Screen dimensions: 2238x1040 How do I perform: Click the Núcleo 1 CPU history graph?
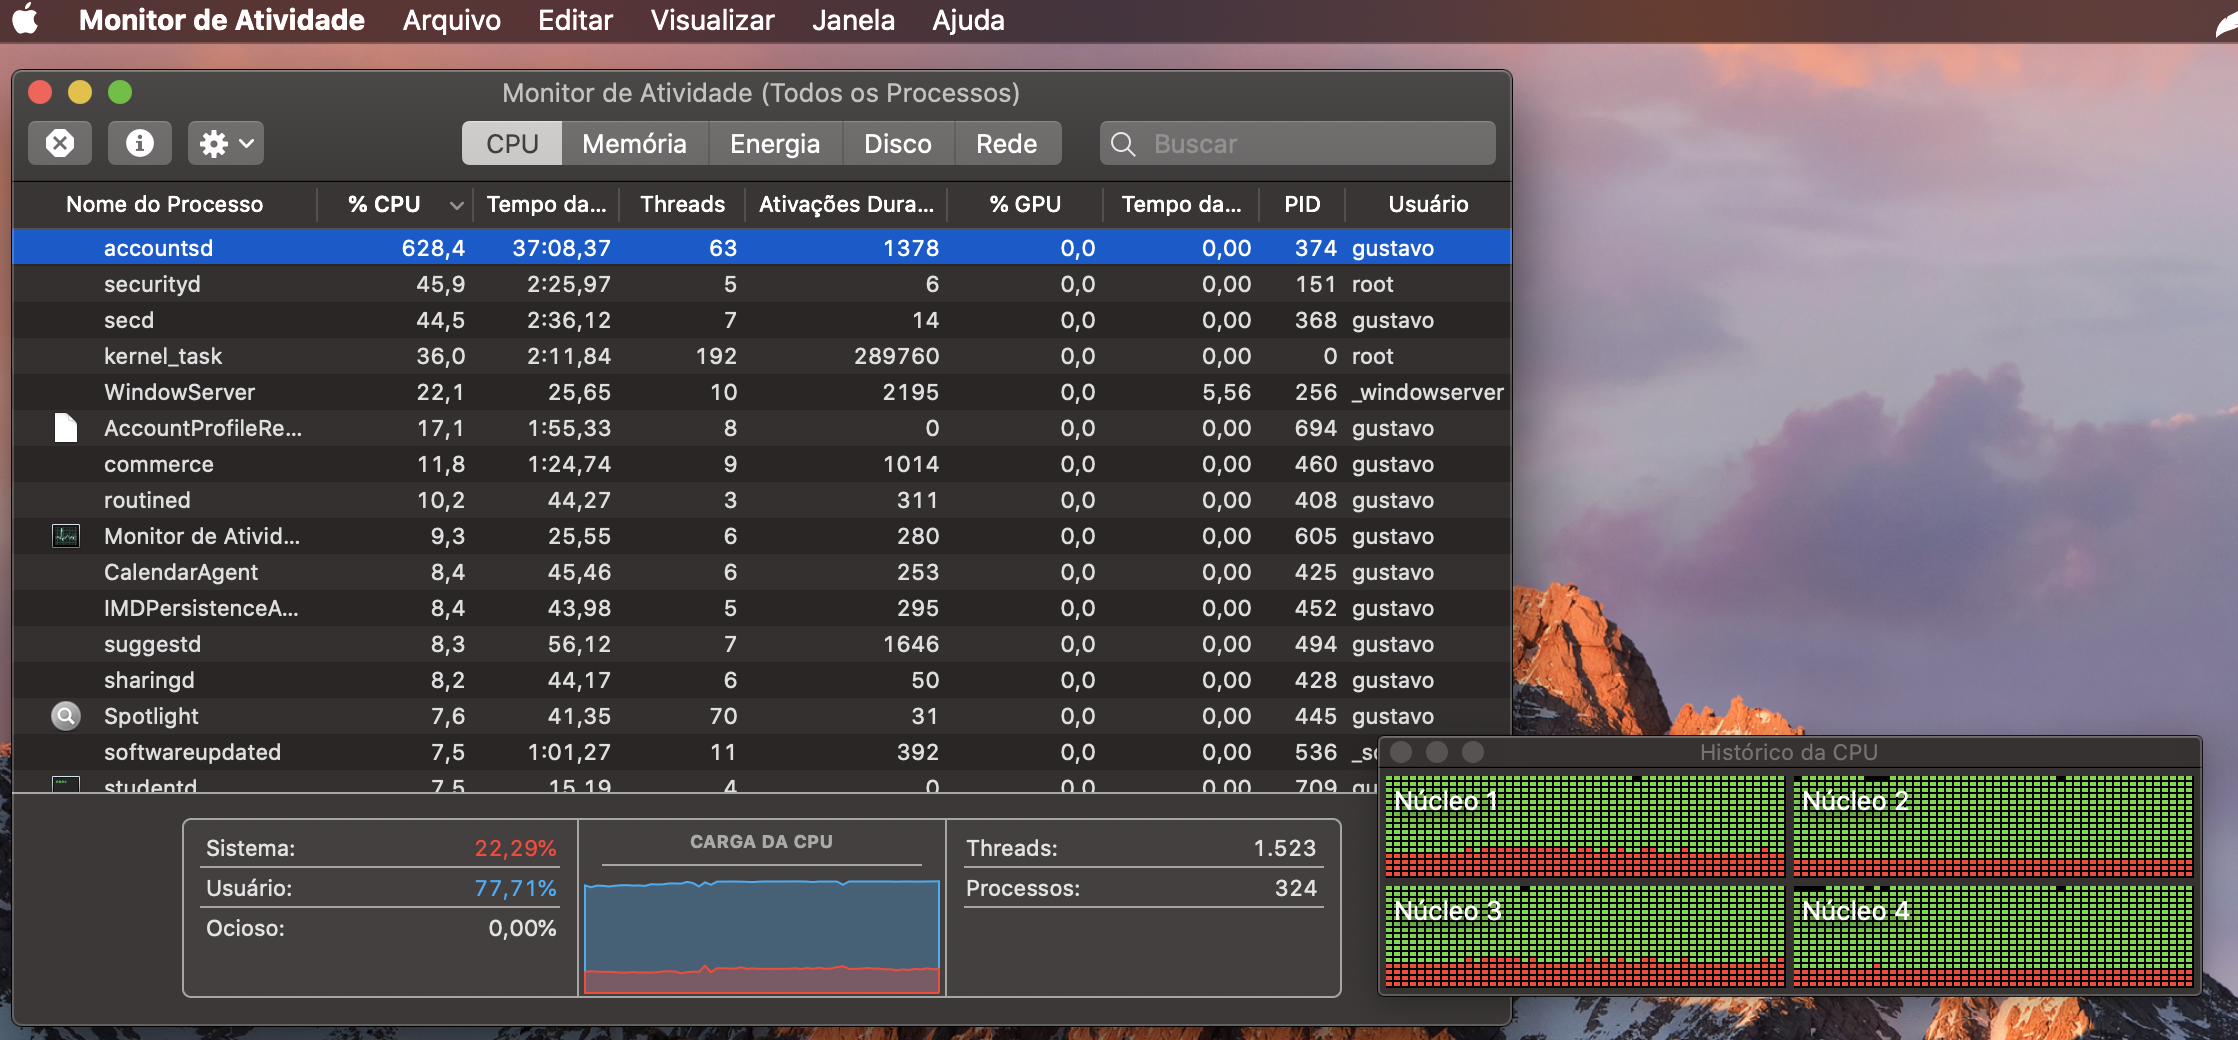[1584, 825]
